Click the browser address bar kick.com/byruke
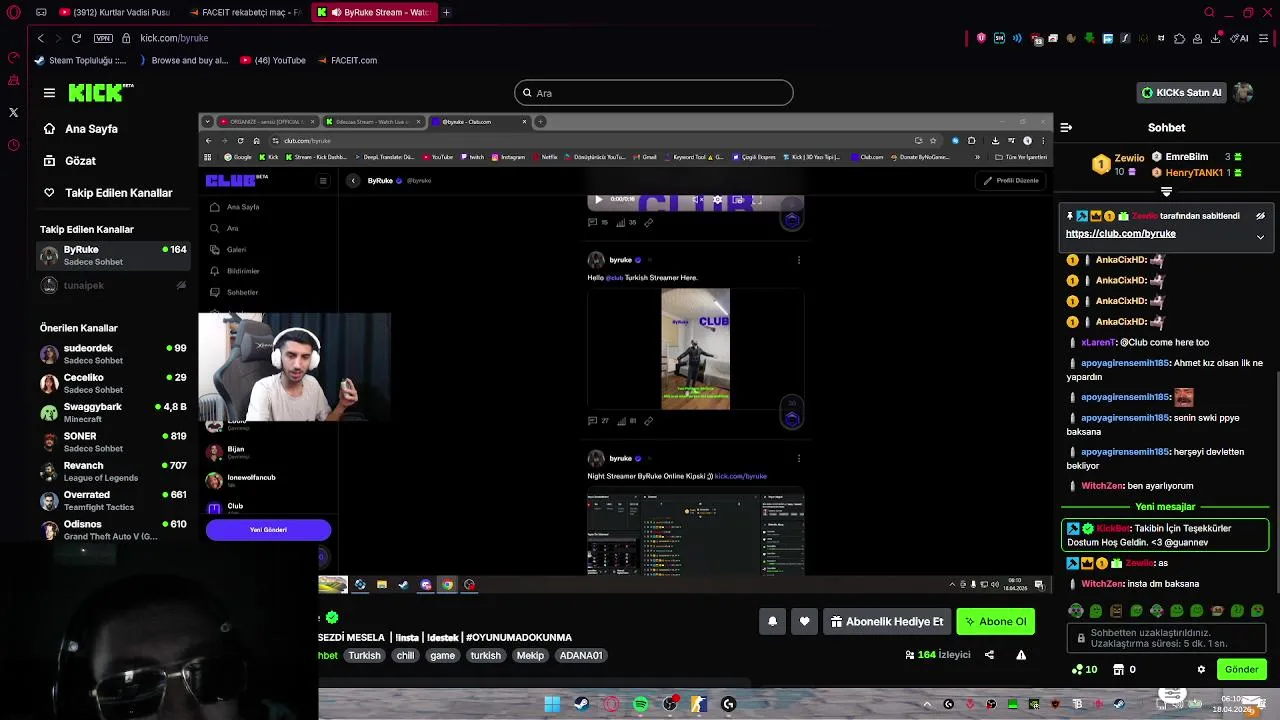Viewport: 1280px width, 720px height. tap(174, 38)
